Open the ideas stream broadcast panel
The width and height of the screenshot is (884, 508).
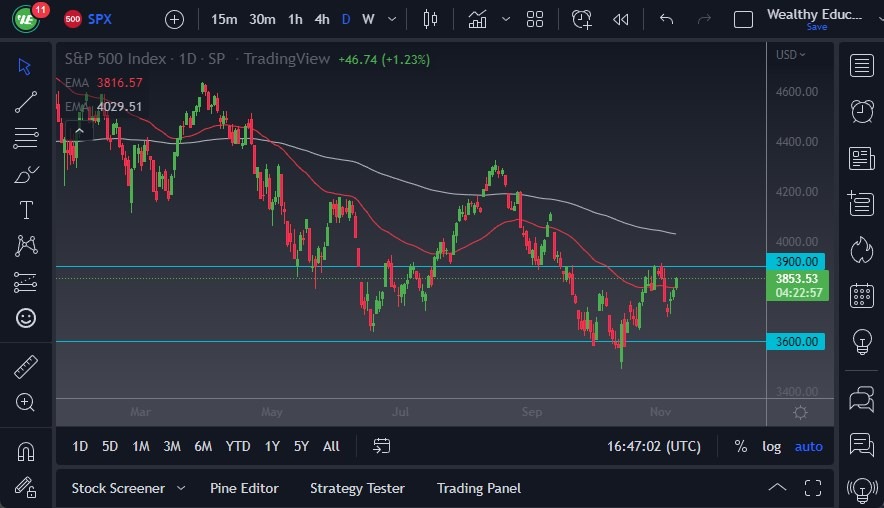pyautogui.click(x=861, y=490)
